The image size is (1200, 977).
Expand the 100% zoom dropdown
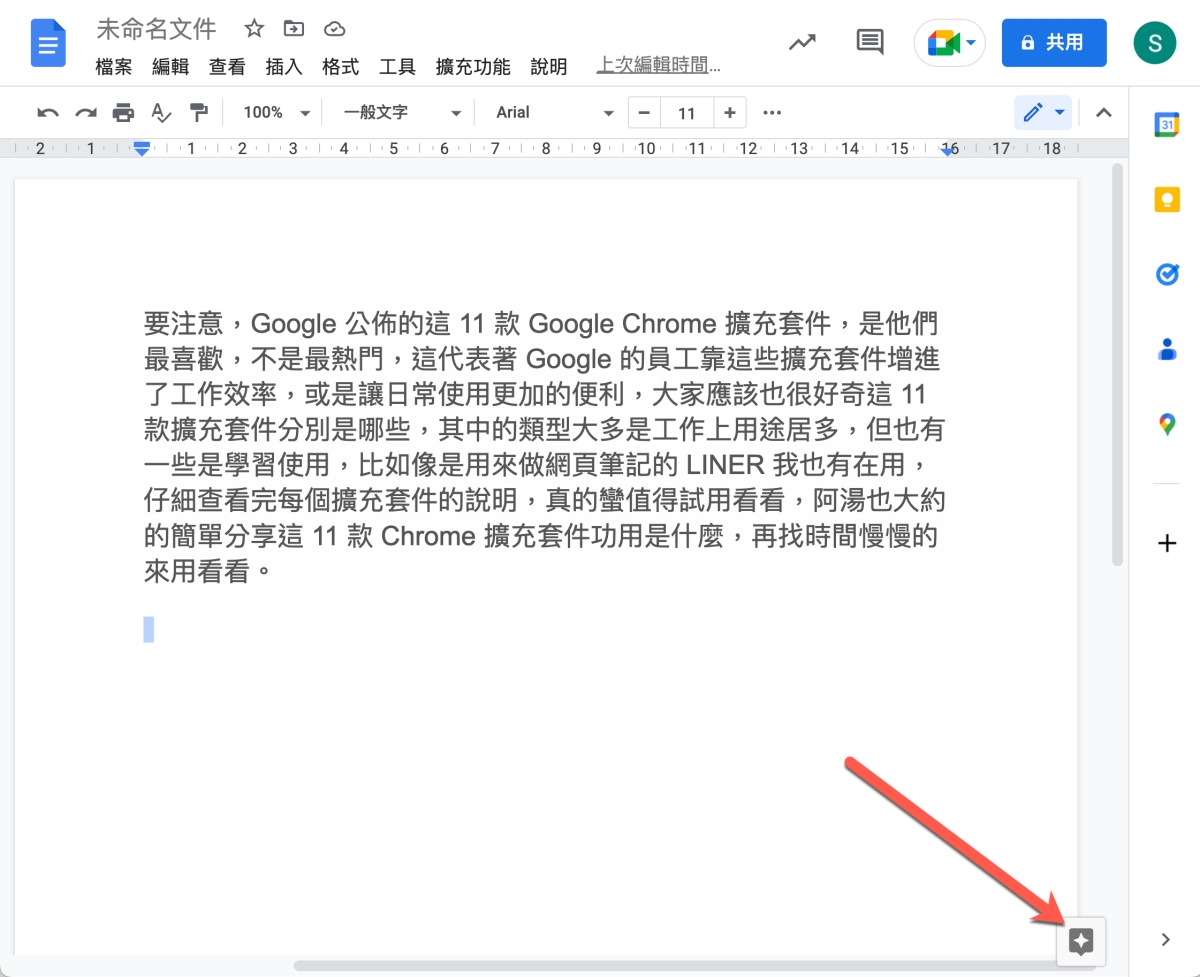pyautogui.click(x=277, y=113)
